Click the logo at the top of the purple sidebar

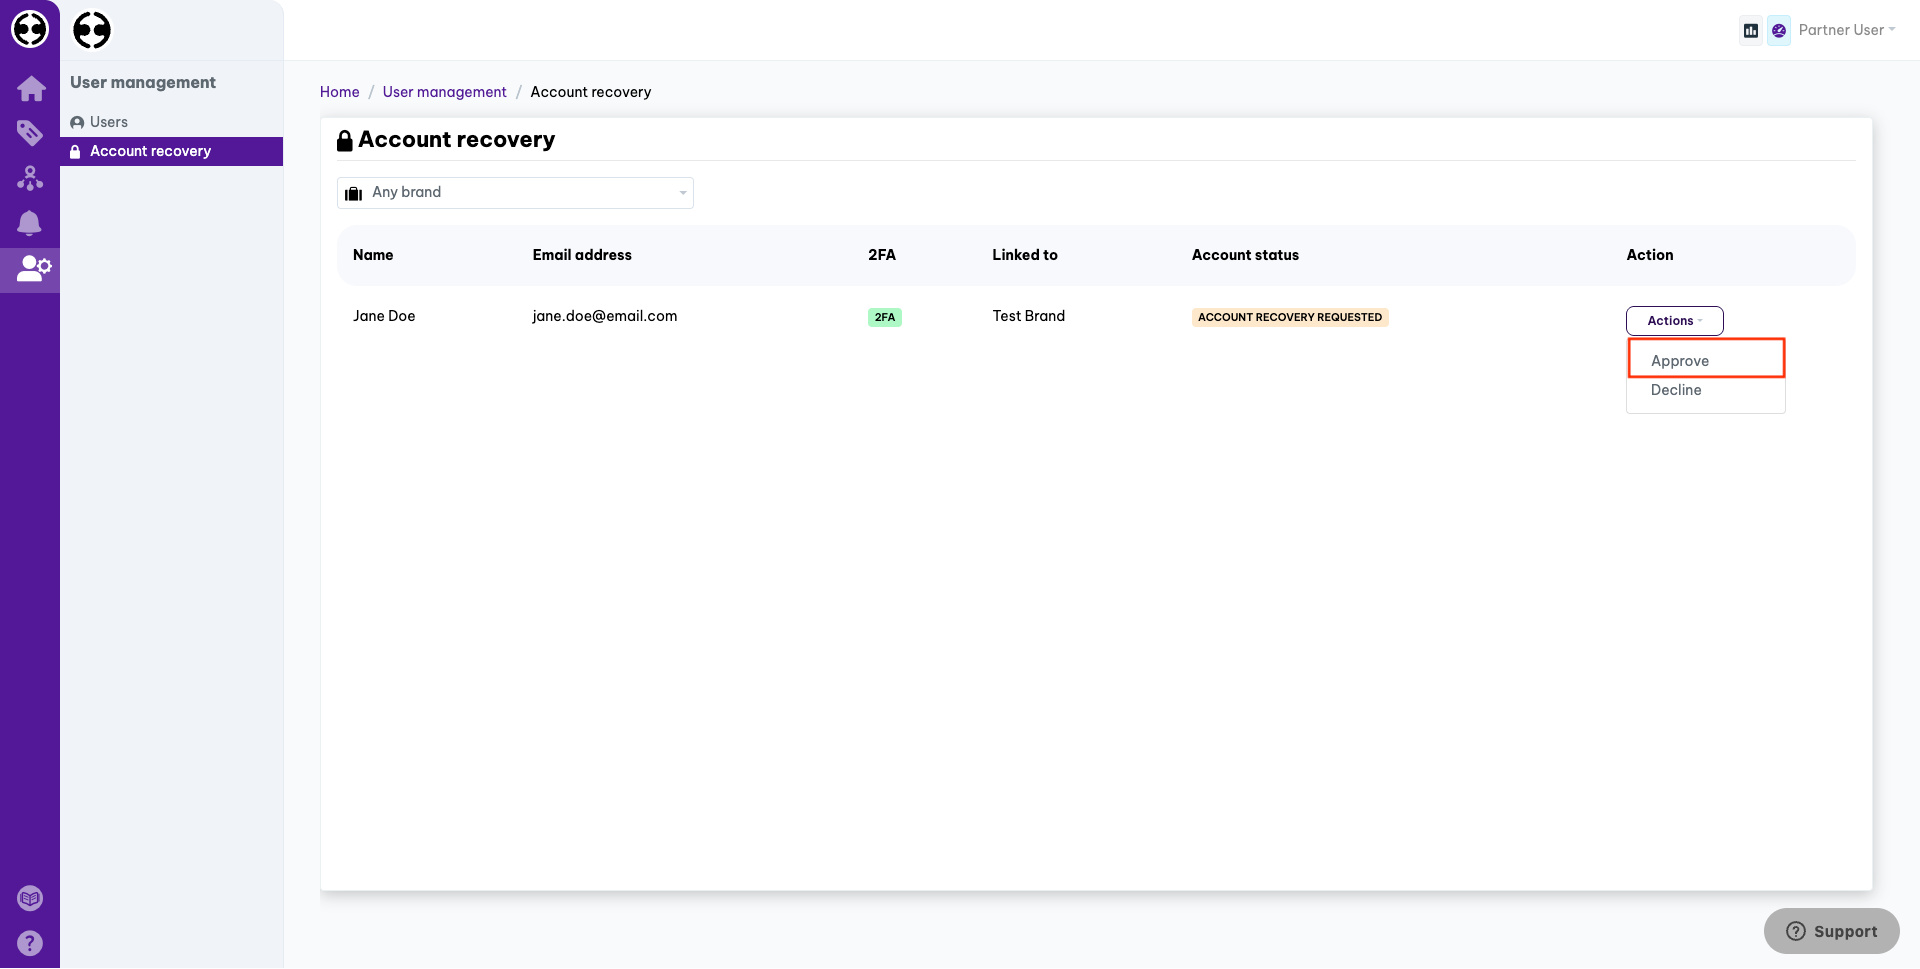click(x=30, y=29)
